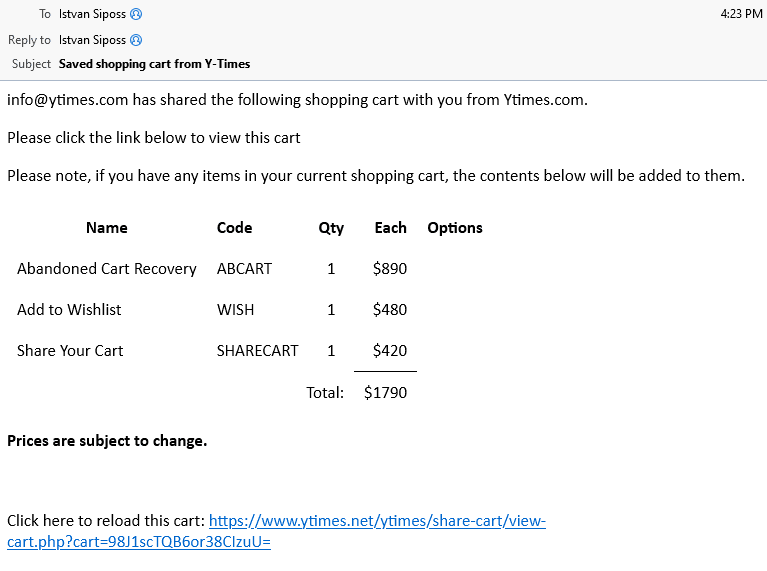The height and width of the screenshot is (571, 767).
Task: Open the ytimes.net share-cart link
Action: point(276,531)
